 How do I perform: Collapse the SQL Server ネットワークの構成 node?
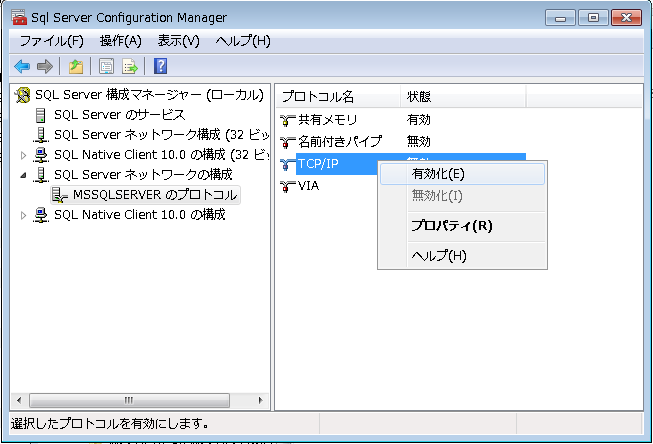pyautogui.click(x=23, y=175)
